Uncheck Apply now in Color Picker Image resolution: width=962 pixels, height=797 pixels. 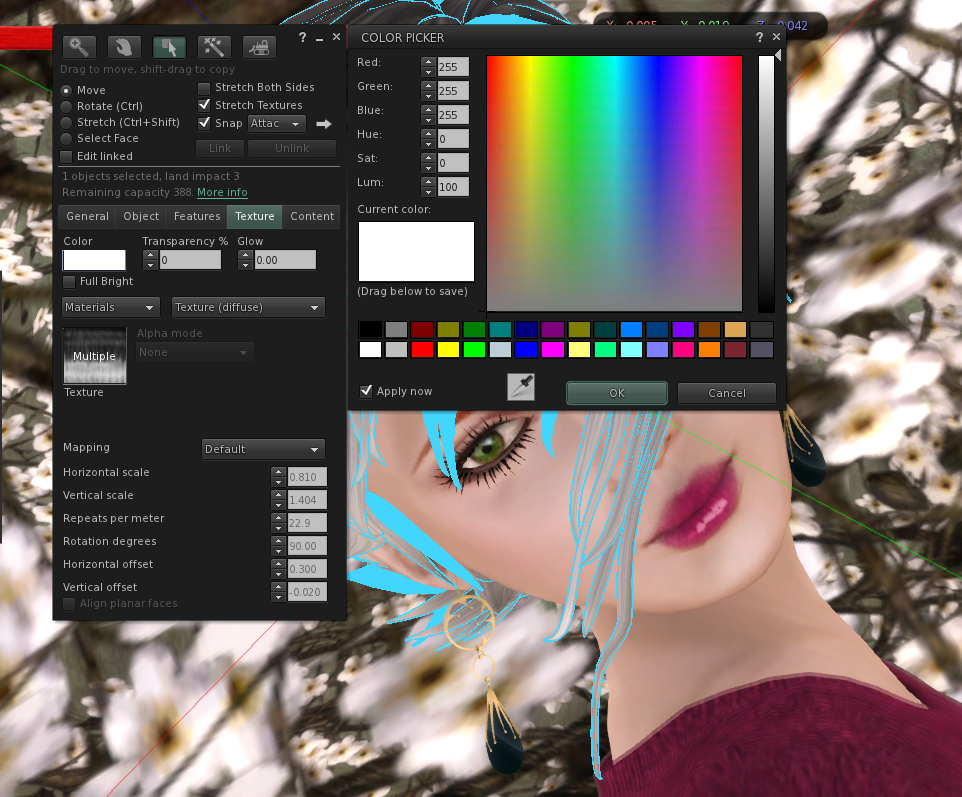pos(366,391)
